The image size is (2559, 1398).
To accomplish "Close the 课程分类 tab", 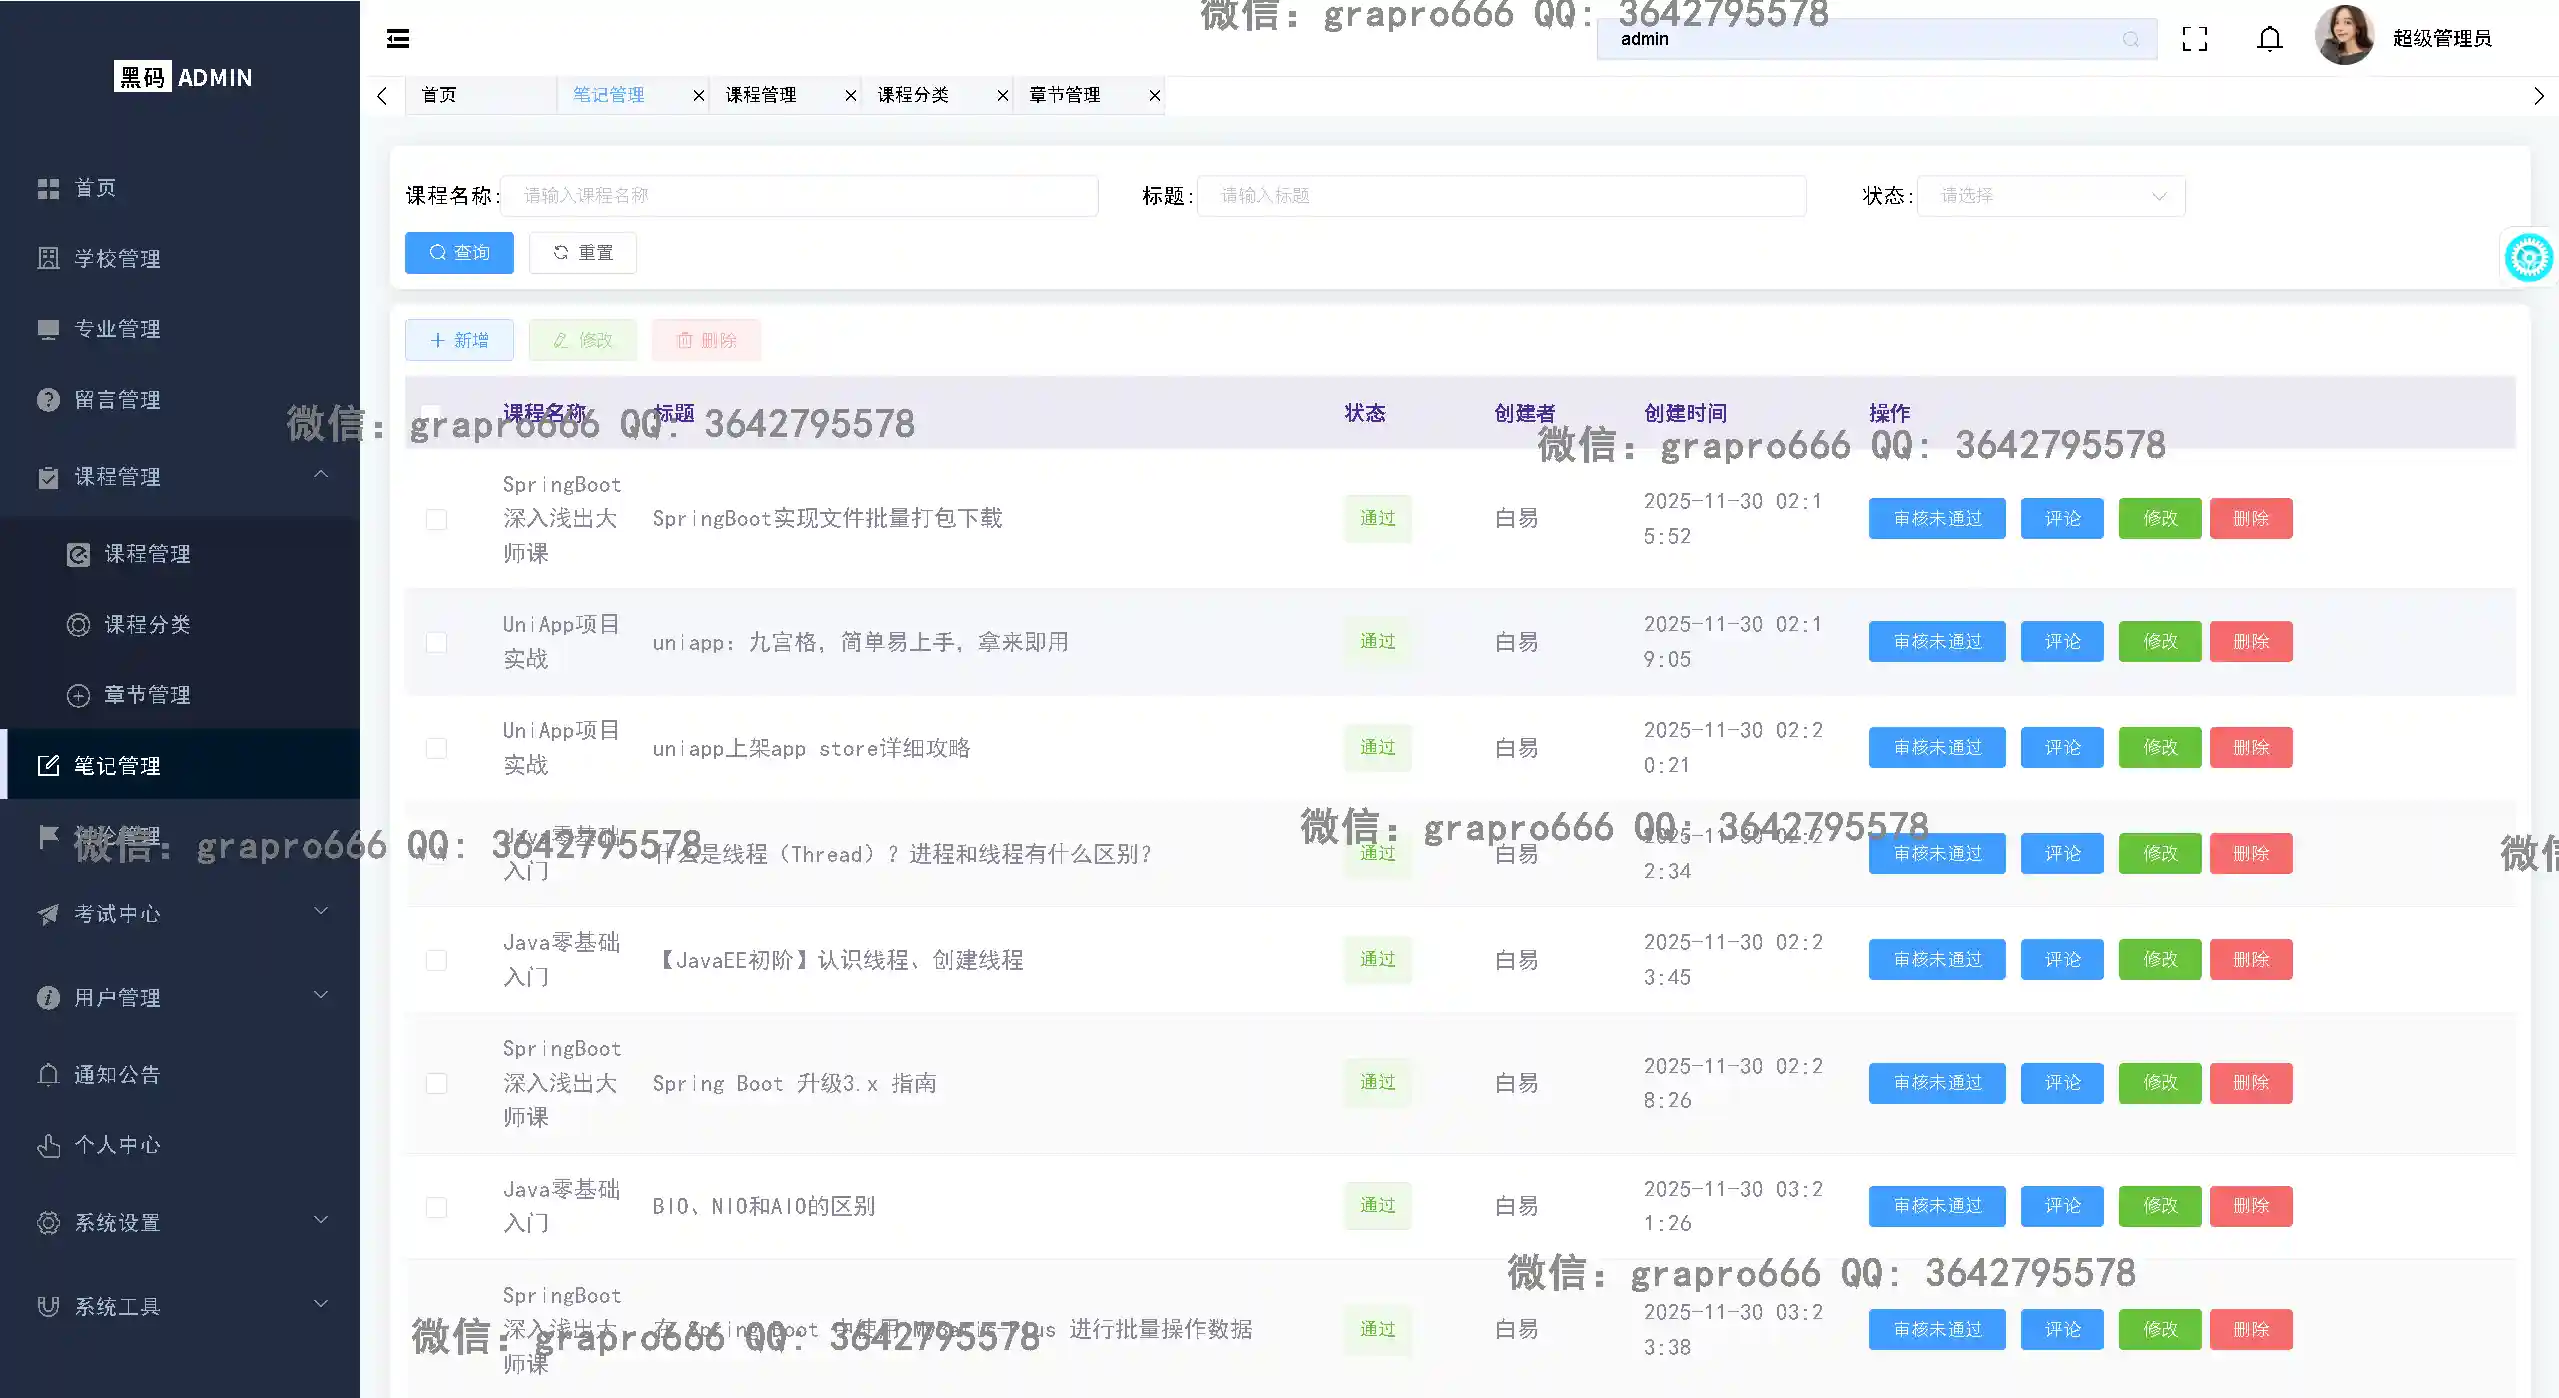I will click(x=1002, y=95).
